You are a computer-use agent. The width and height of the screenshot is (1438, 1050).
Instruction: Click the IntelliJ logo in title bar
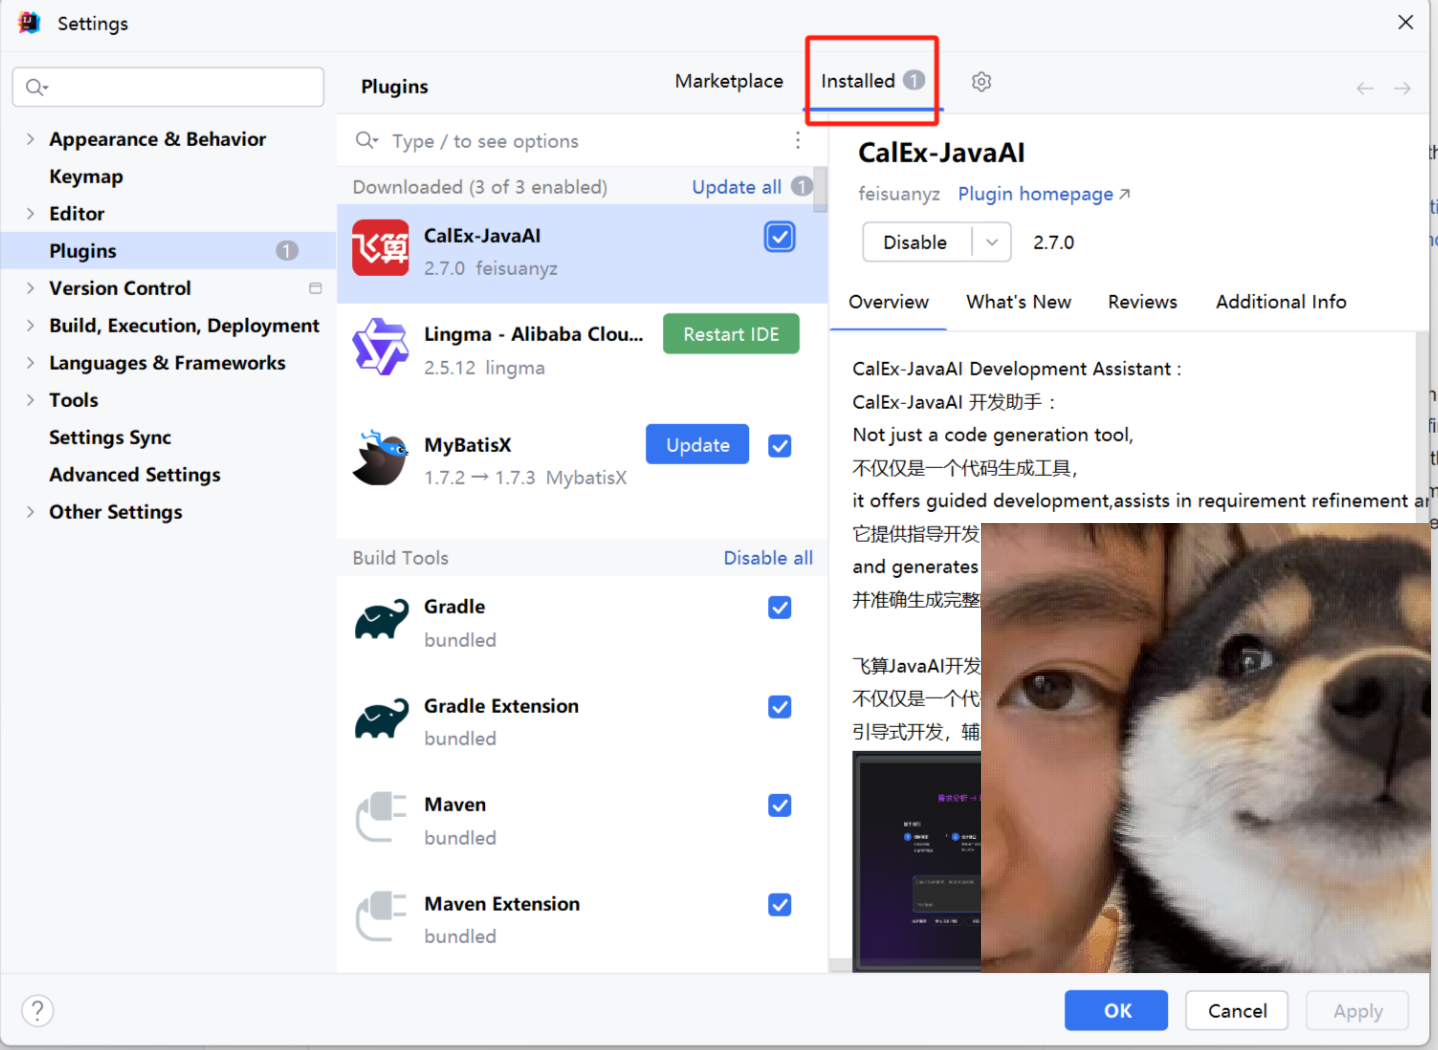pos(29,22)
